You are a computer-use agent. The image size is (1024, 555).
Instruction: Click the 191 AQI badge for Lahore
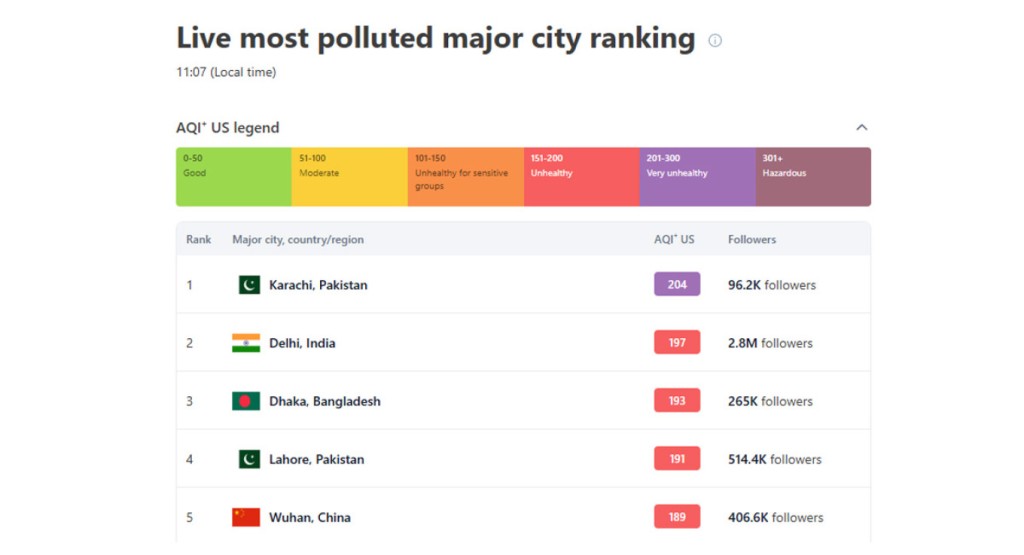677,458
